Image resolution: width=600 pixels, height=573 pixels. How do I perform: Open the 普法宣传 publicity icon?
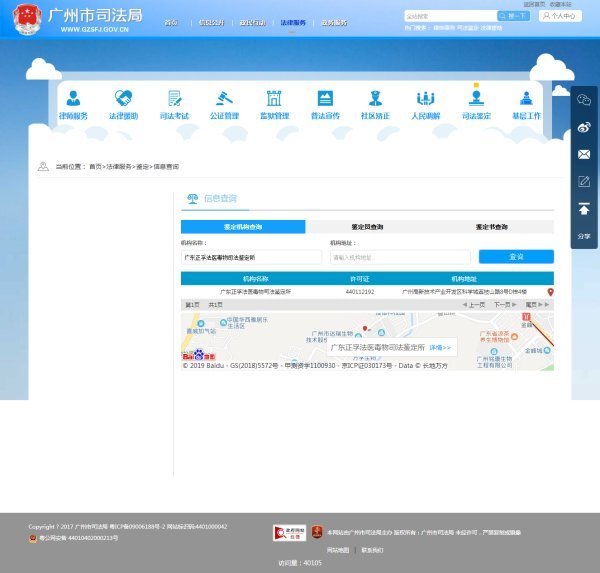point(325,99)
